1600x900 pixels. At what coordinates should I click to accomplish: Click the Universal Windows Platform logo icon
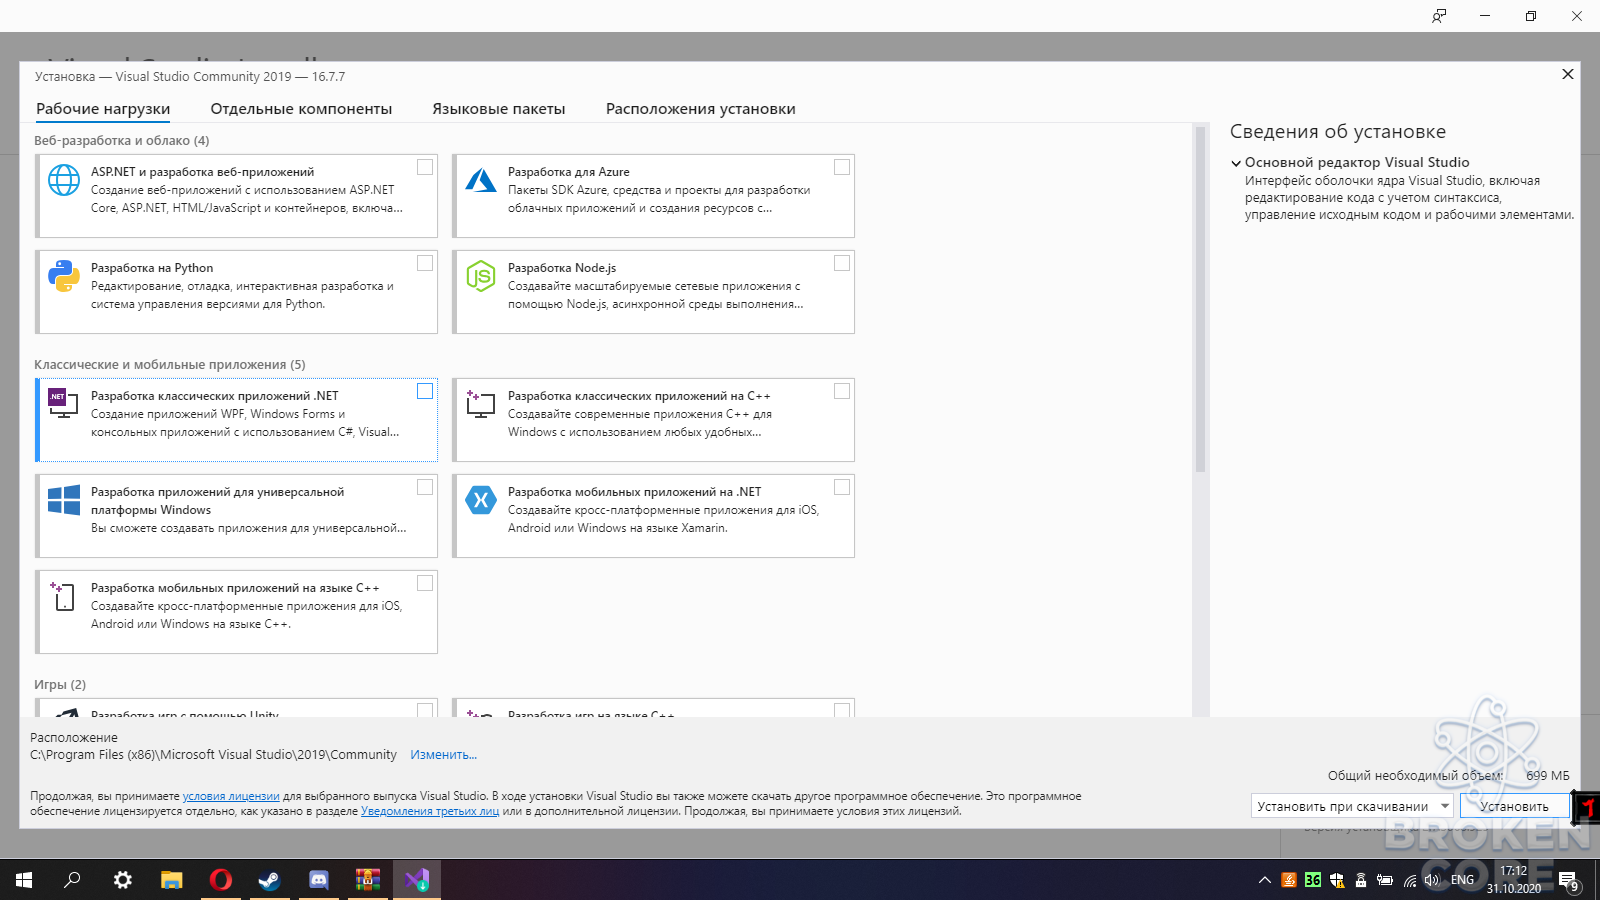pos(64,500)
